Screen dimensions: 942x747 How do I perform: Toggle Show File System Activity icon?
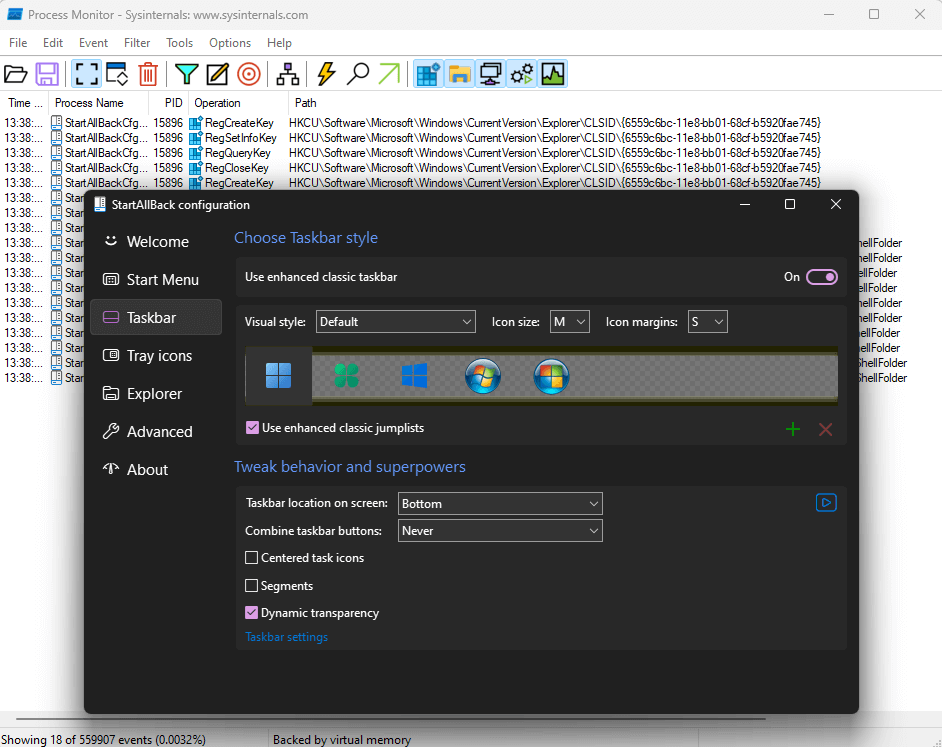(x=460, y=75)
